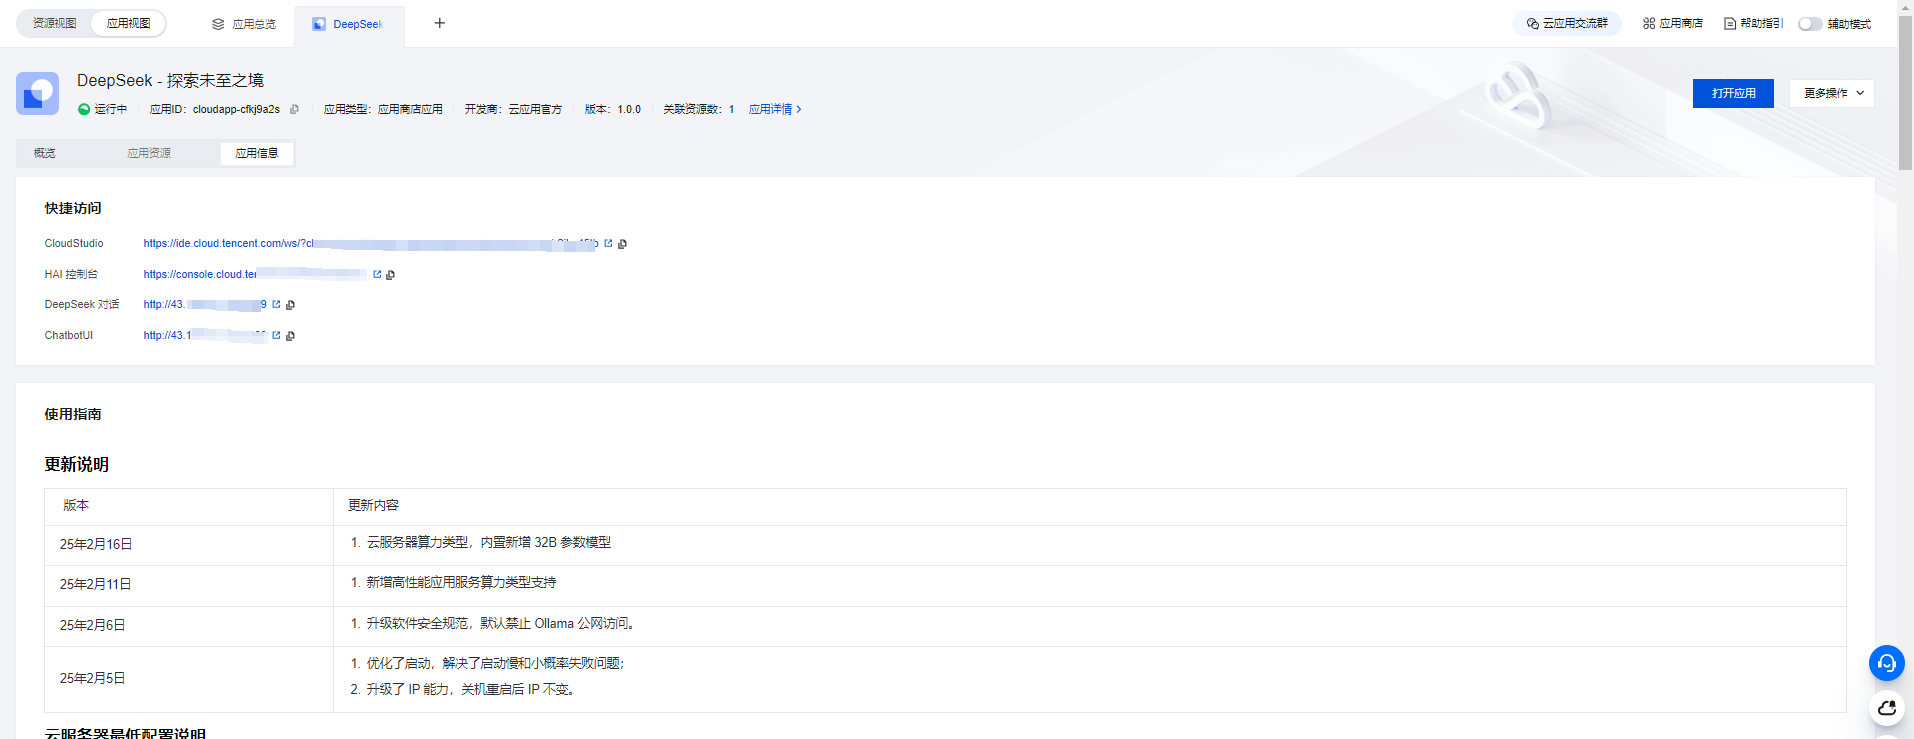The height and width of the screenshot is (739, 1914).
Task: Click the 25年2月5日 version cell
Action: pyautogui.click(x=189, y=679)
